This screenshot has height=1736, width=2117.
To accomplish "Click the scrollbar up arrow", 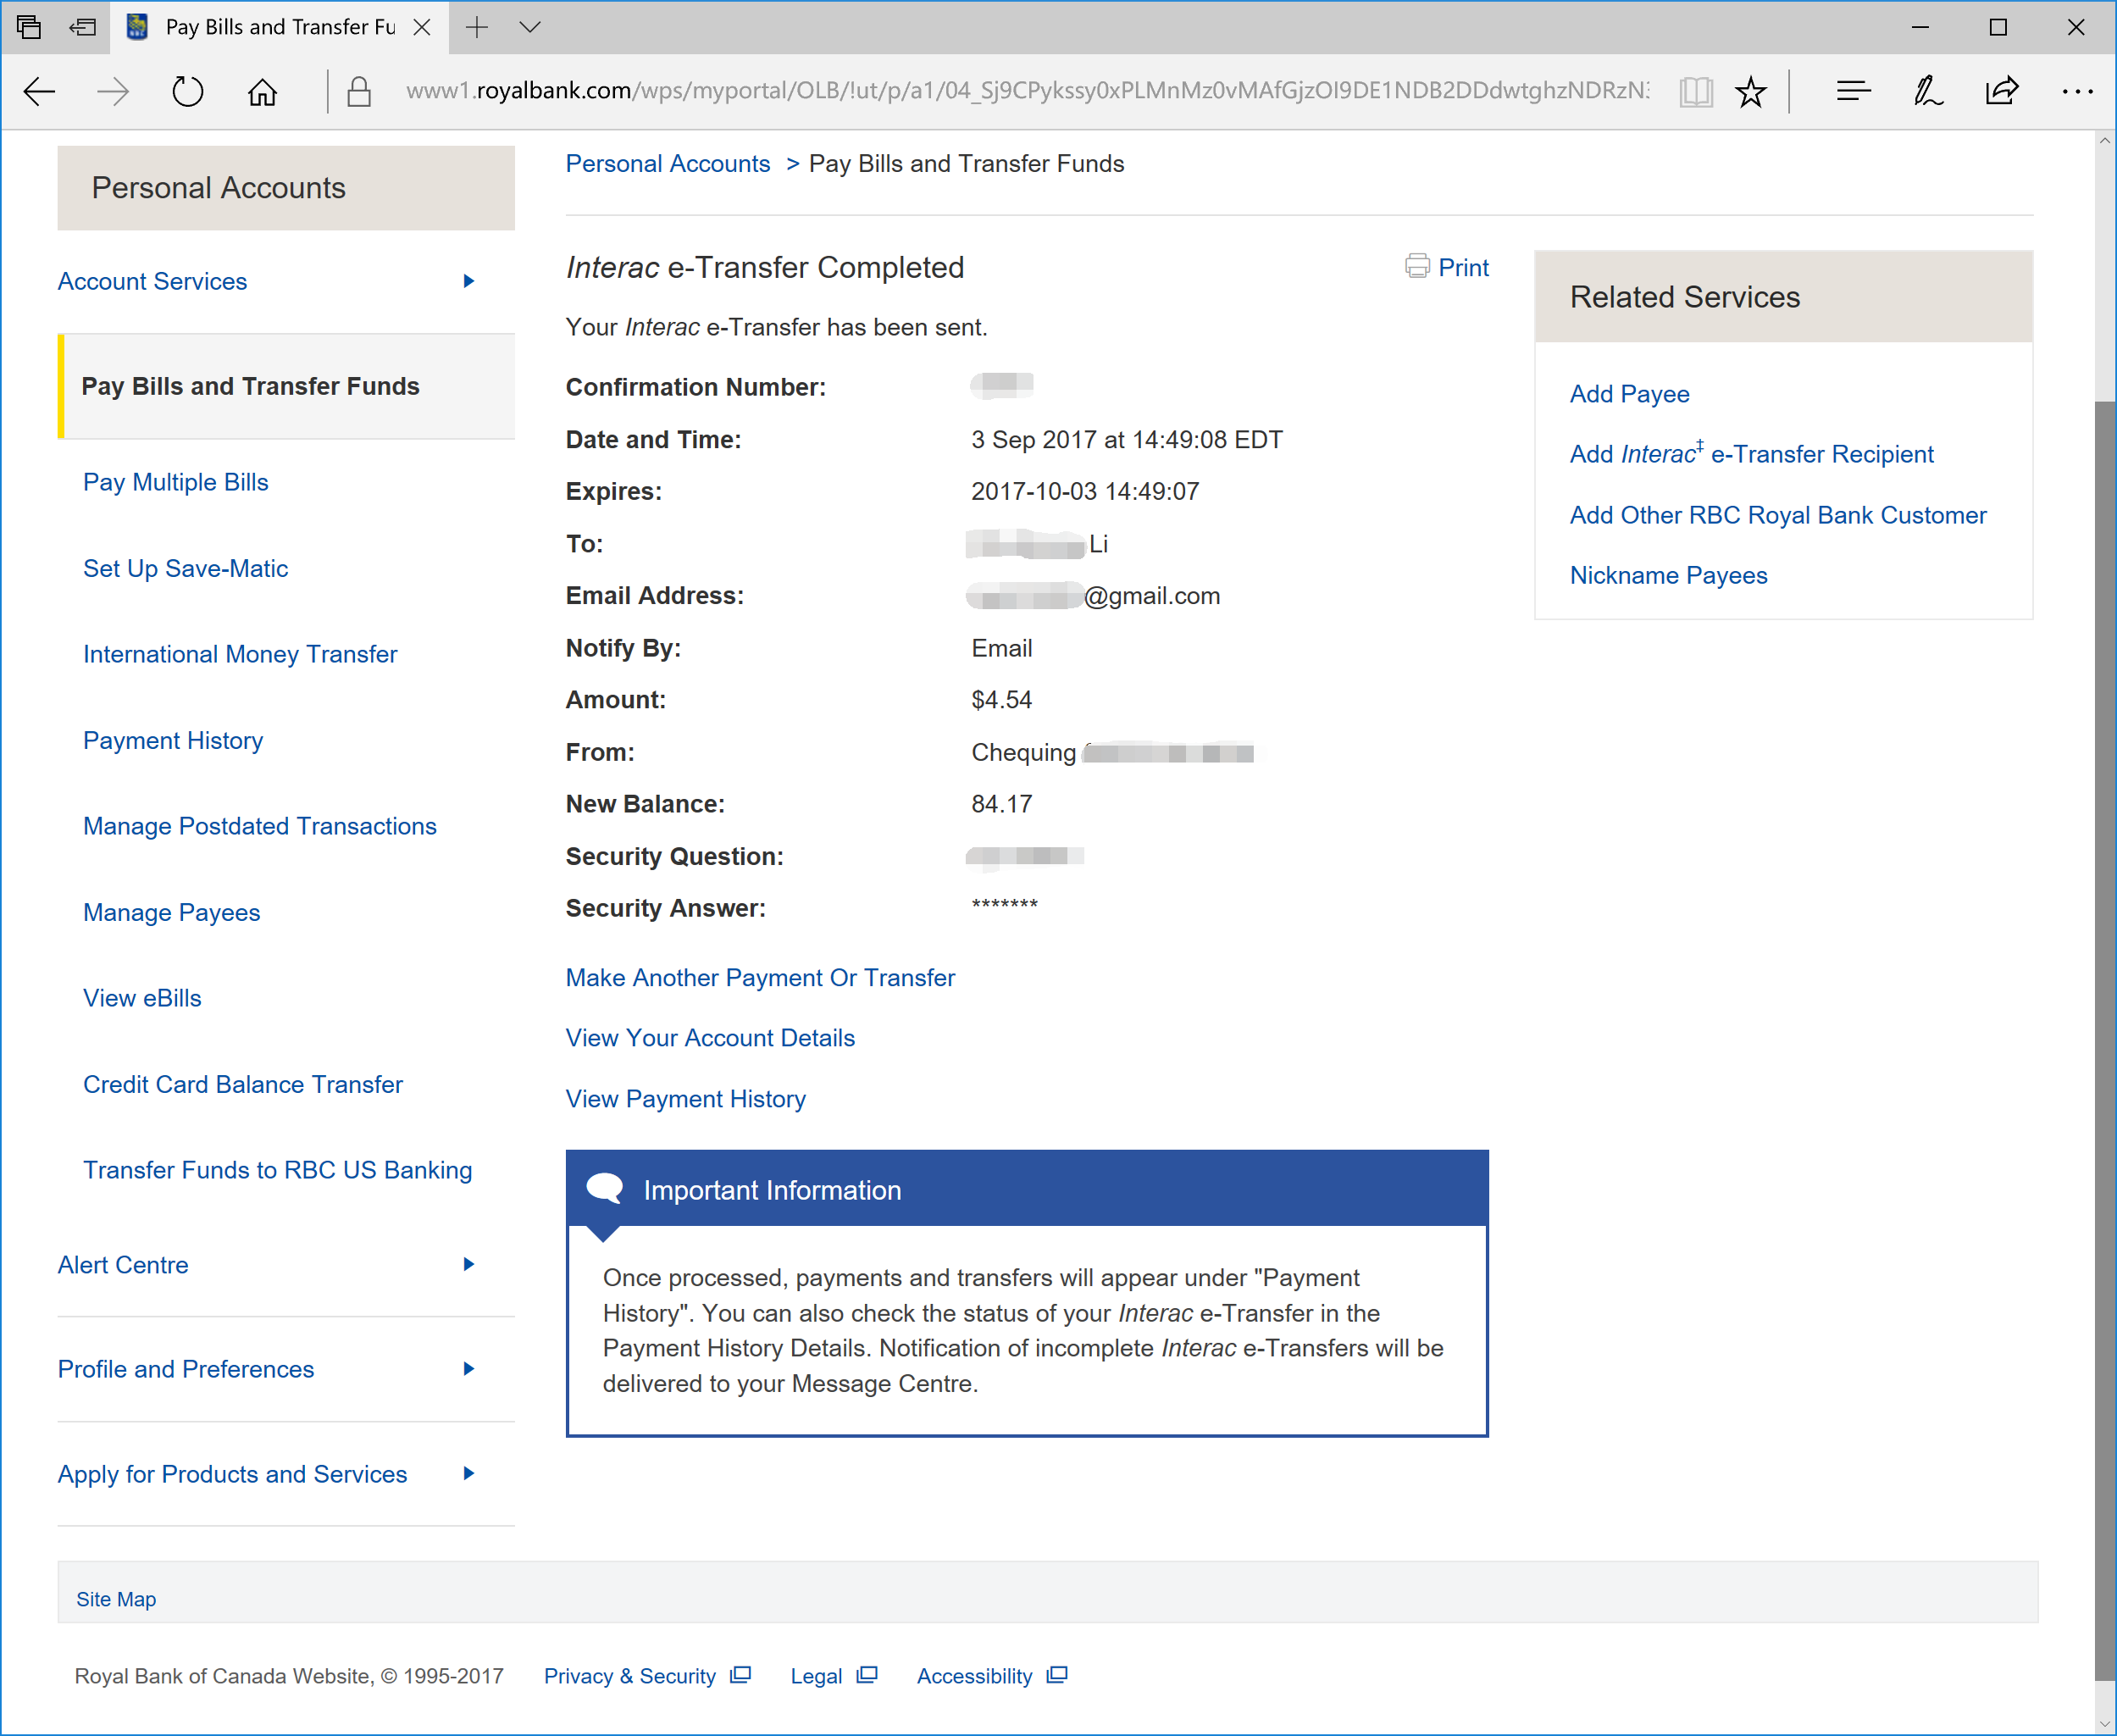I will 2105,142.
